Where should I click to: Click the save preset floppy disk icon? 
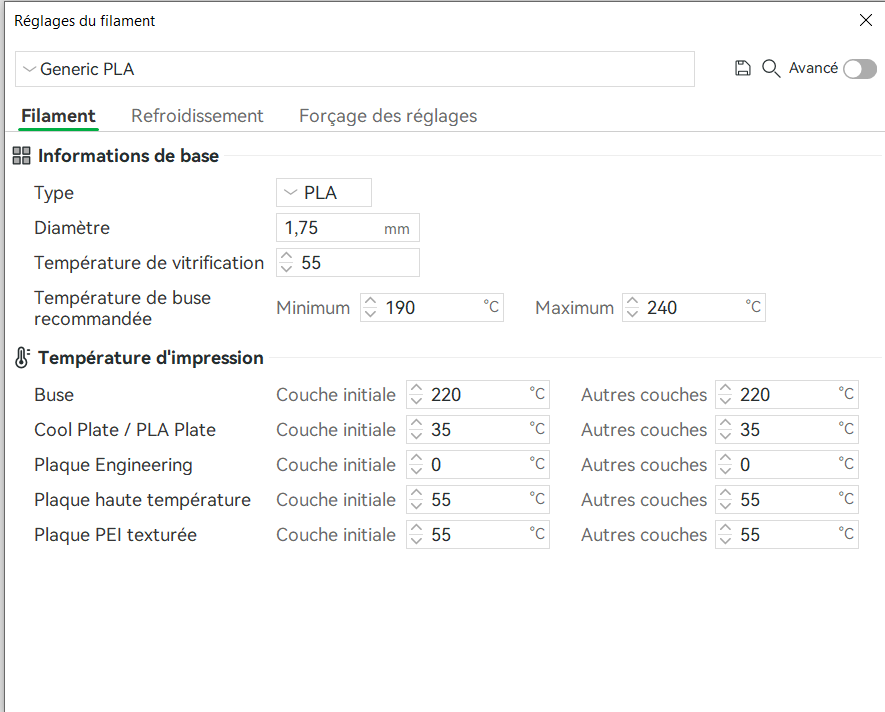pyautogui.click(x=742, y=68)
